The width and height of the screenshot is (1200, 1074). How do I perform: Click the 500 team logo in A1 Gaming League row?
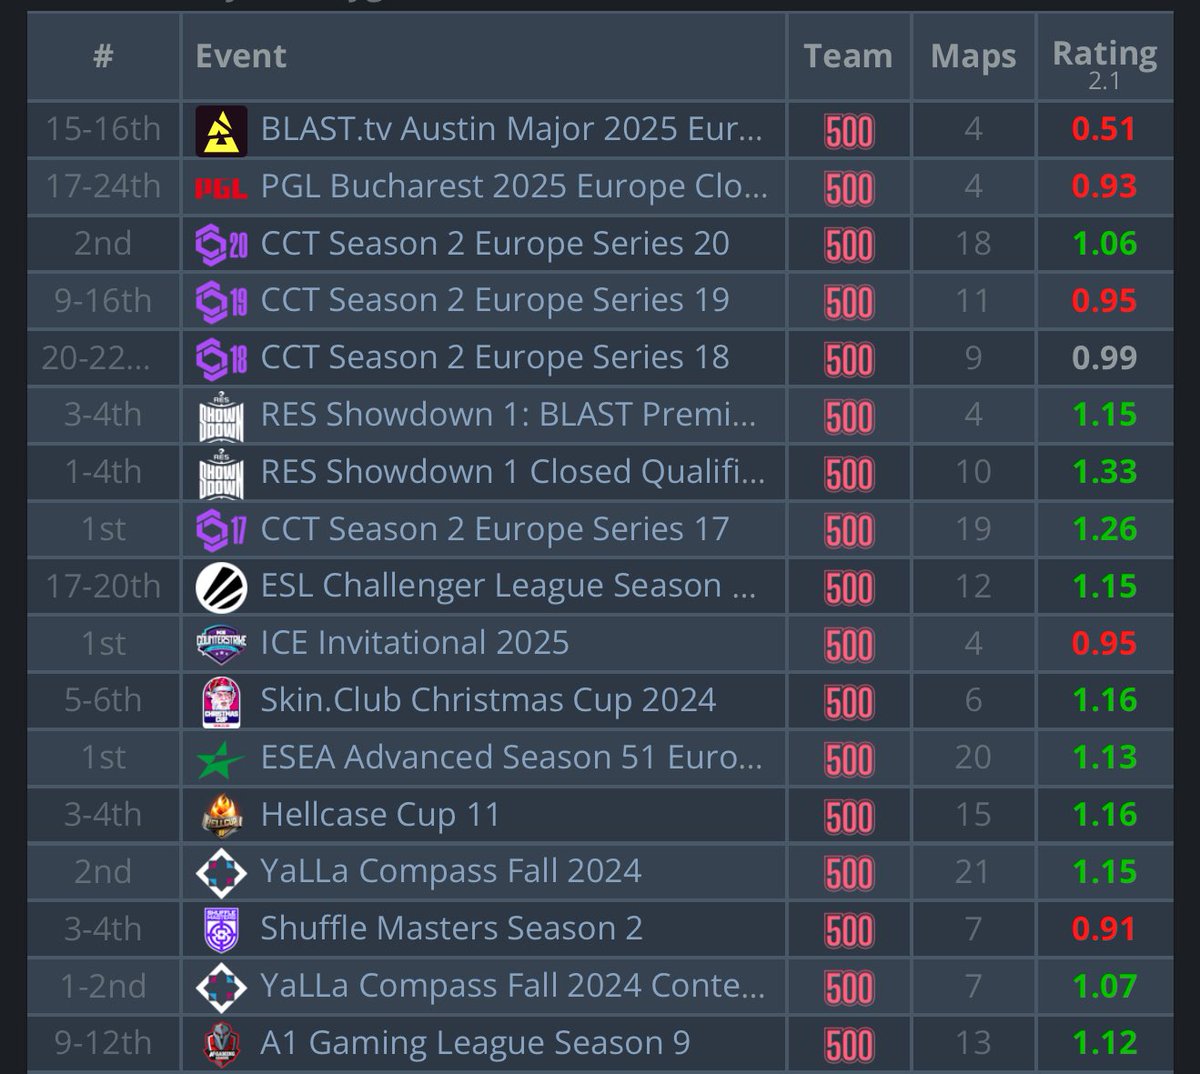849,1045
